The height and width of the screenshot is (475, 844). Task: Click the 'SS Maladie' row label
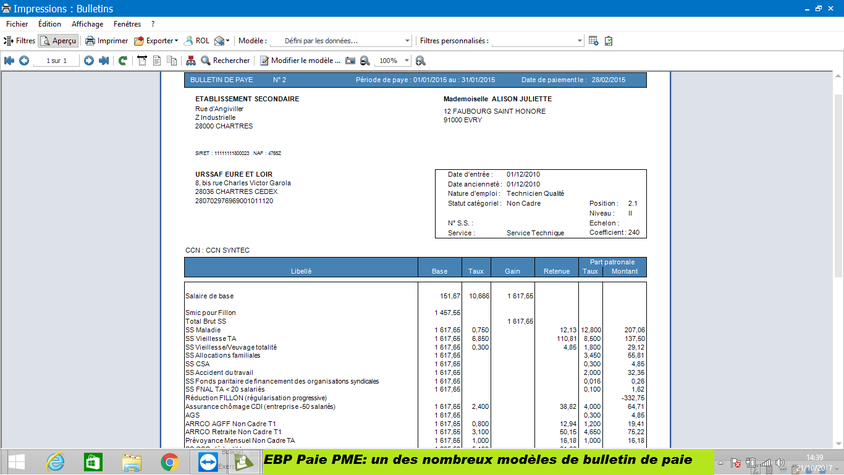pyautogui.click(x=203, y=330)
